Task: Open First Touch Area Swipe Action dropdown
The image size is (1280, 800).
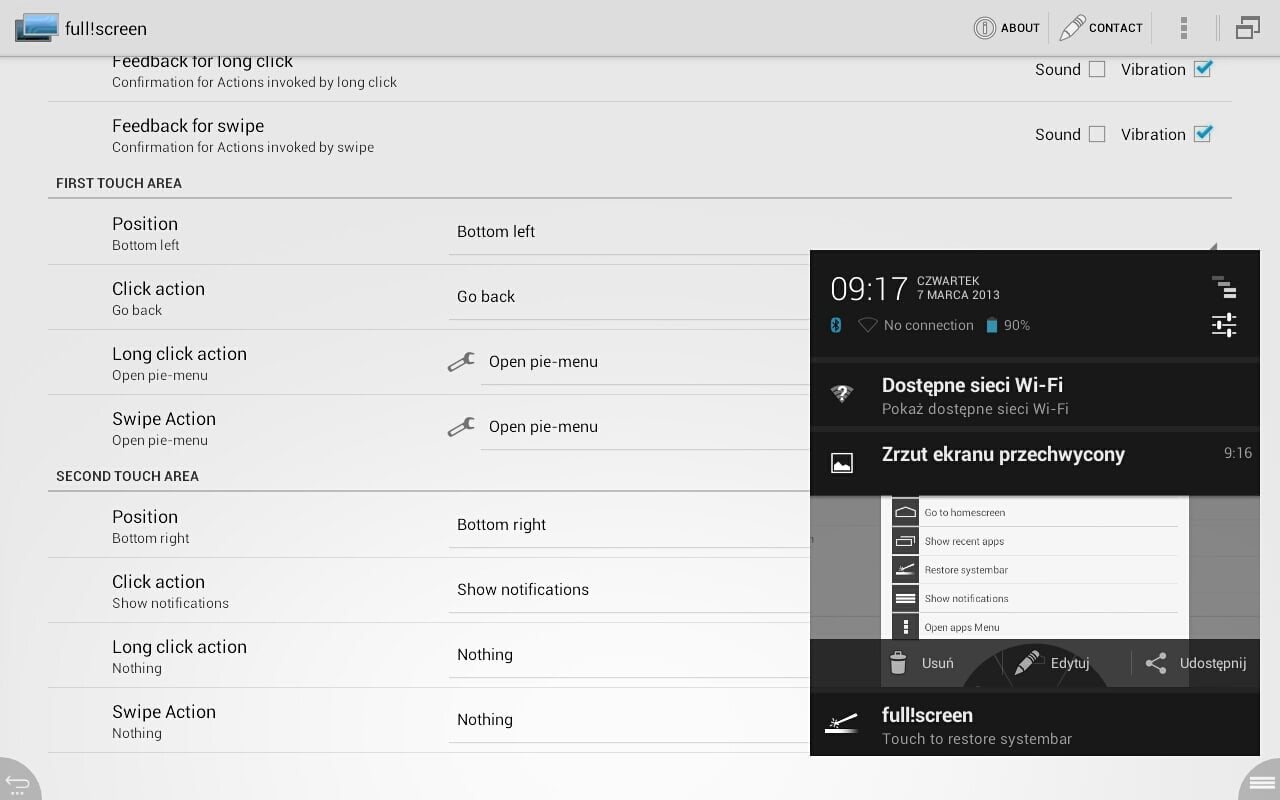Action: 645,426
